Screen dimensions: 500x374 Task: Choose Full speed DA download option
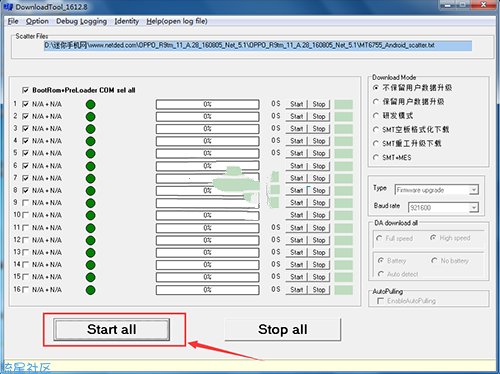coord(379,238)
